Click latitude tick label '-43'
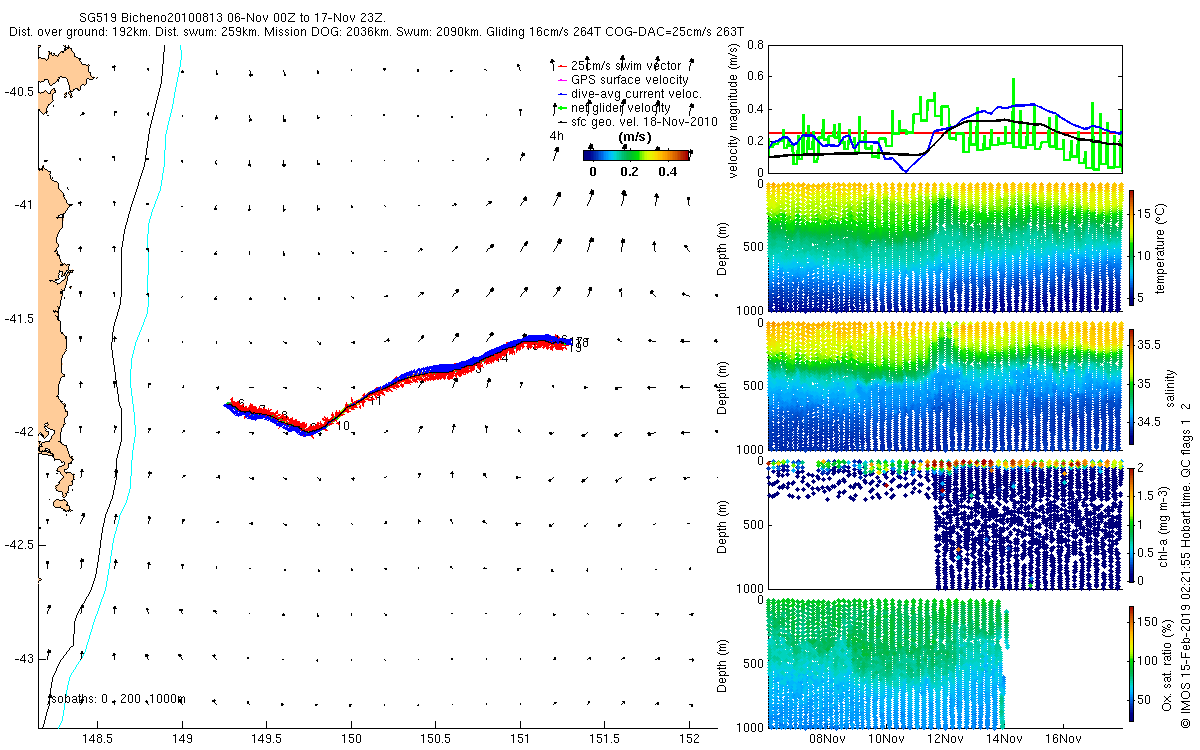 coord(22,659)
